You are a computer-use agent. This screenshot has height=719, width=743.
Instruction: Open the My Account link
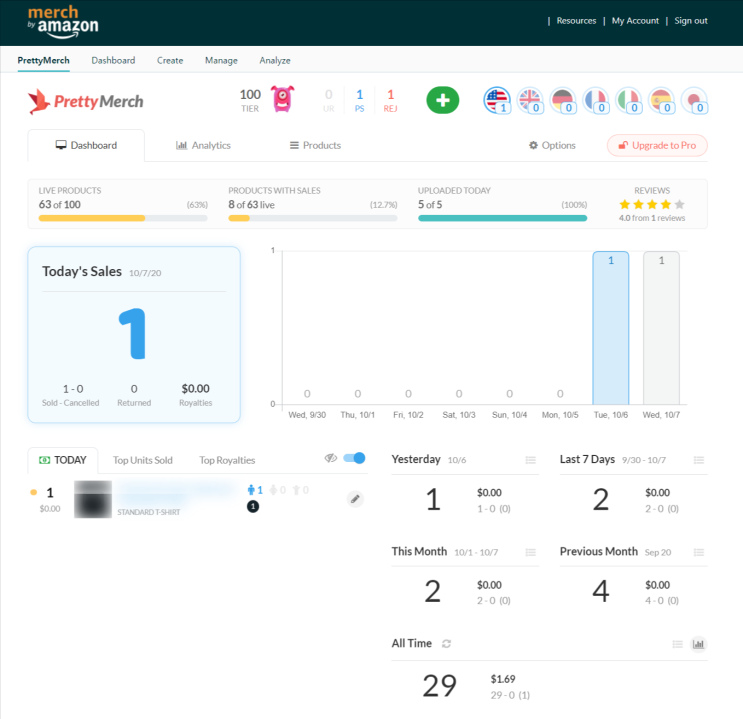coord(635,21)
